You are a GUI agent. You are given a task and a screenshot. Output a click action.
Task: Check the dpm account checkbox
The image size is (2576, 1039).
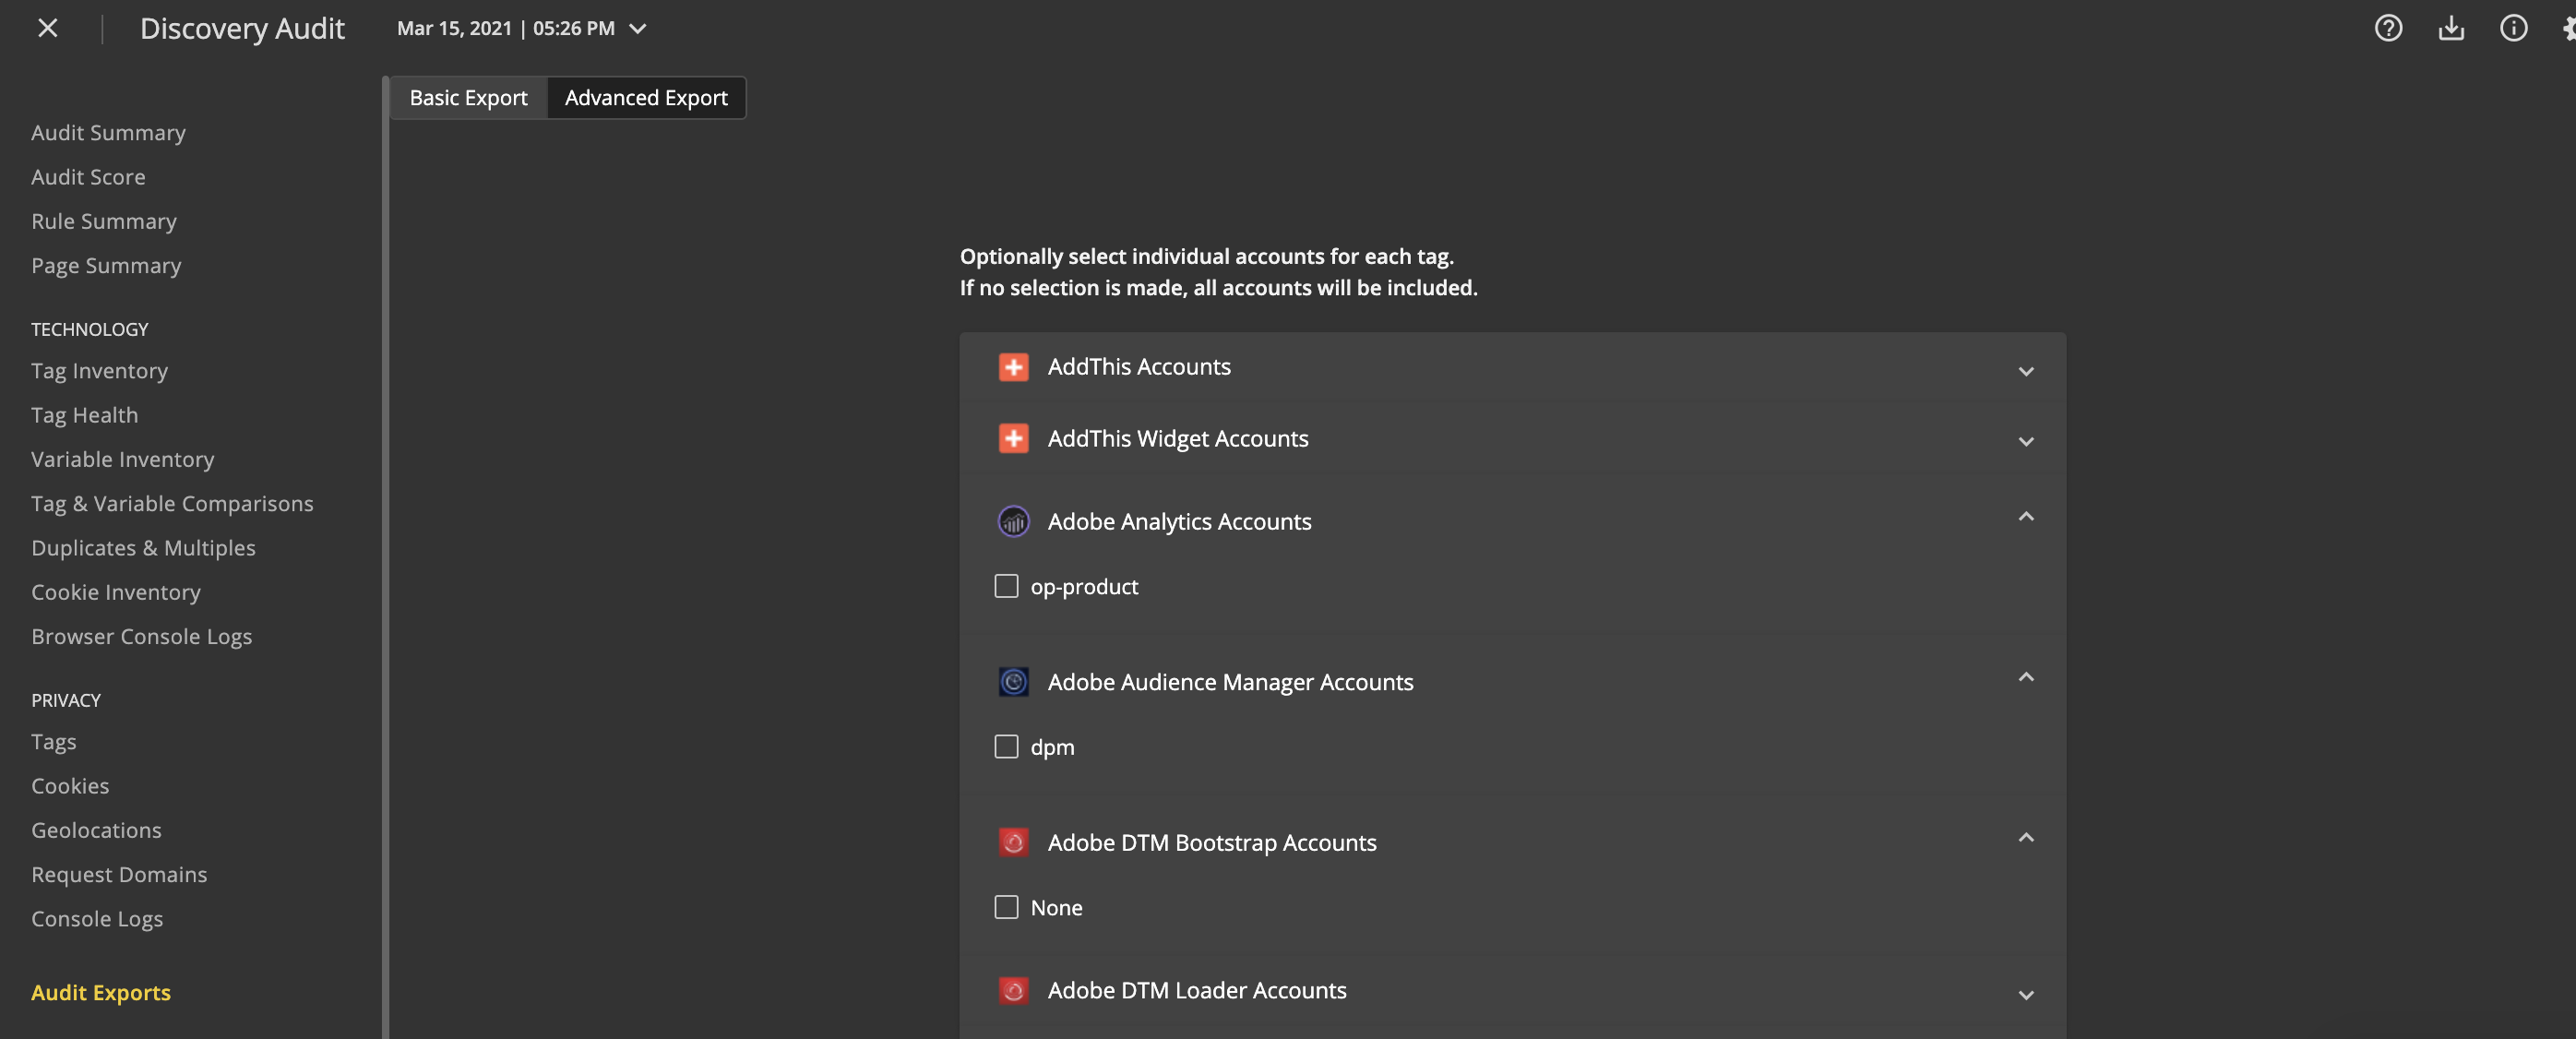1006,747
